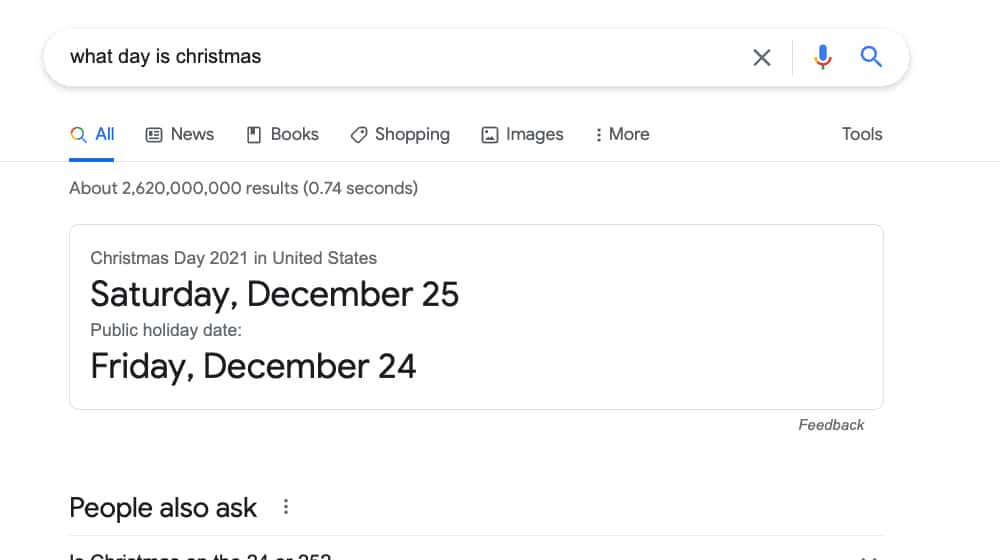
Task: Click into the search box containing 'what day is christmas'
Action: click(x=400, y=57)
